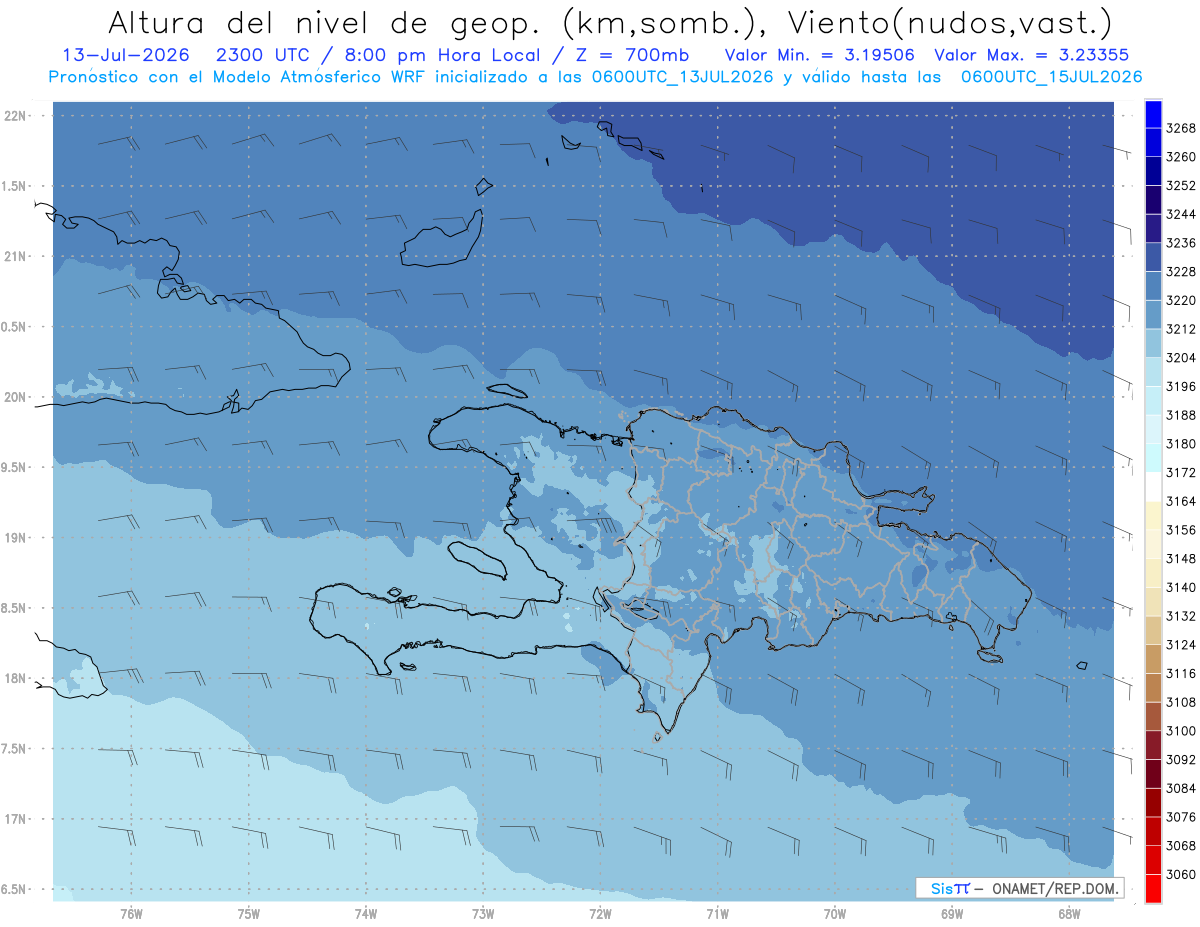Screen dimensions: 1200x927
Task: Click the '73W' longitude axis label
Action: tap(483, 914)
